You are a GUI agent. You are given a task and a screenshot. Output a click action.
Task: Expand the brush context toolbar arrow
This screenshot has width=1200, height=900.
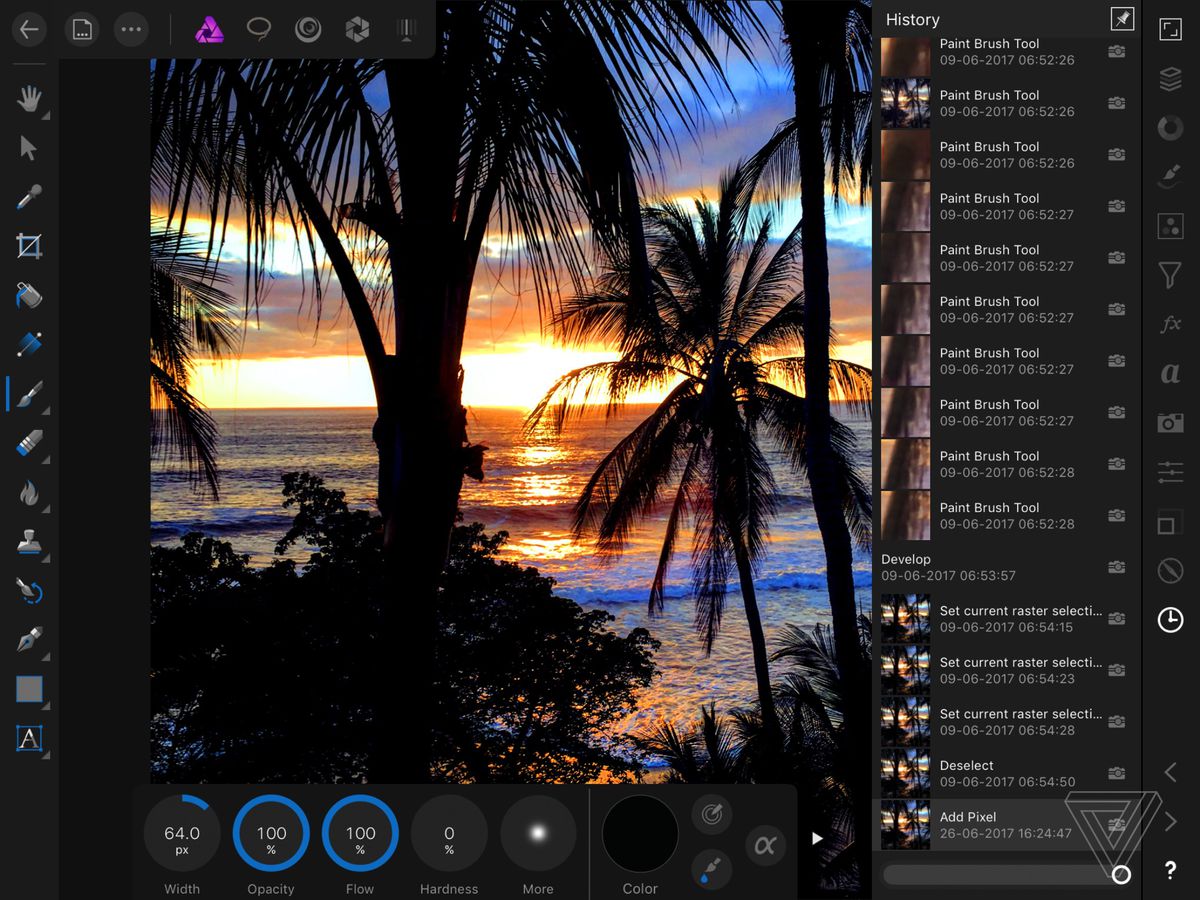(x=817, y=838)
